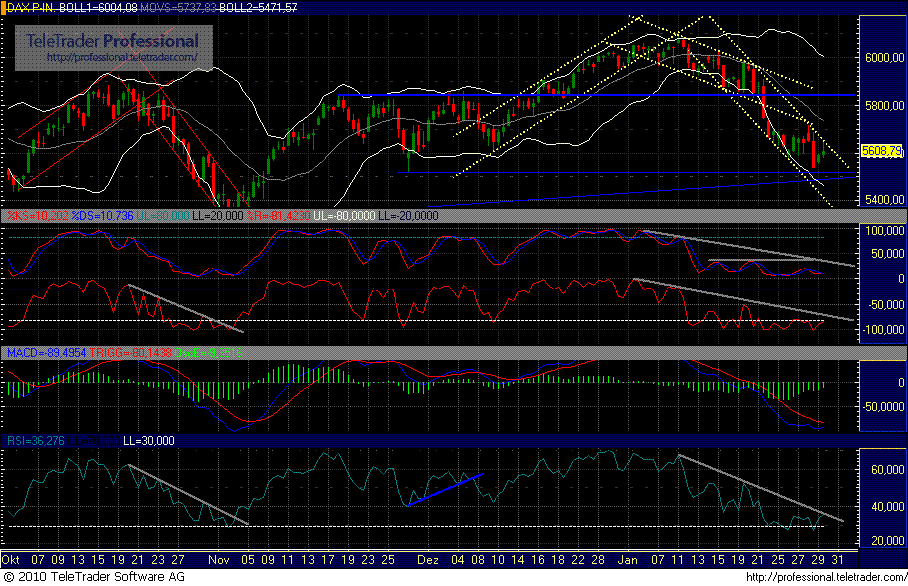
Task: Select the blue %DS=10,736 stochastic label
Action: 102,215
